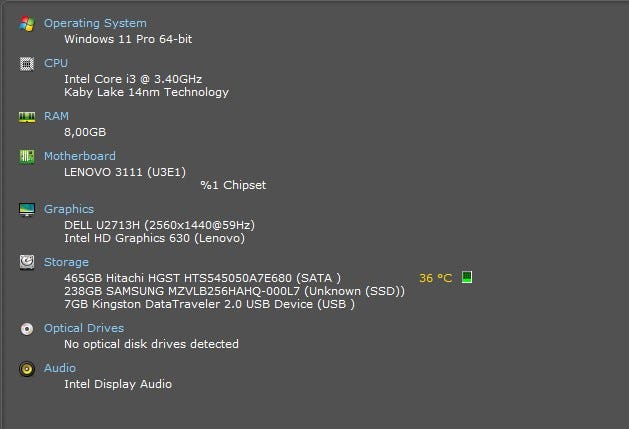Click the Audio speaker icon
Image resolution: width=629 pixels, height=429 pixels.
[x=26, y=368]
